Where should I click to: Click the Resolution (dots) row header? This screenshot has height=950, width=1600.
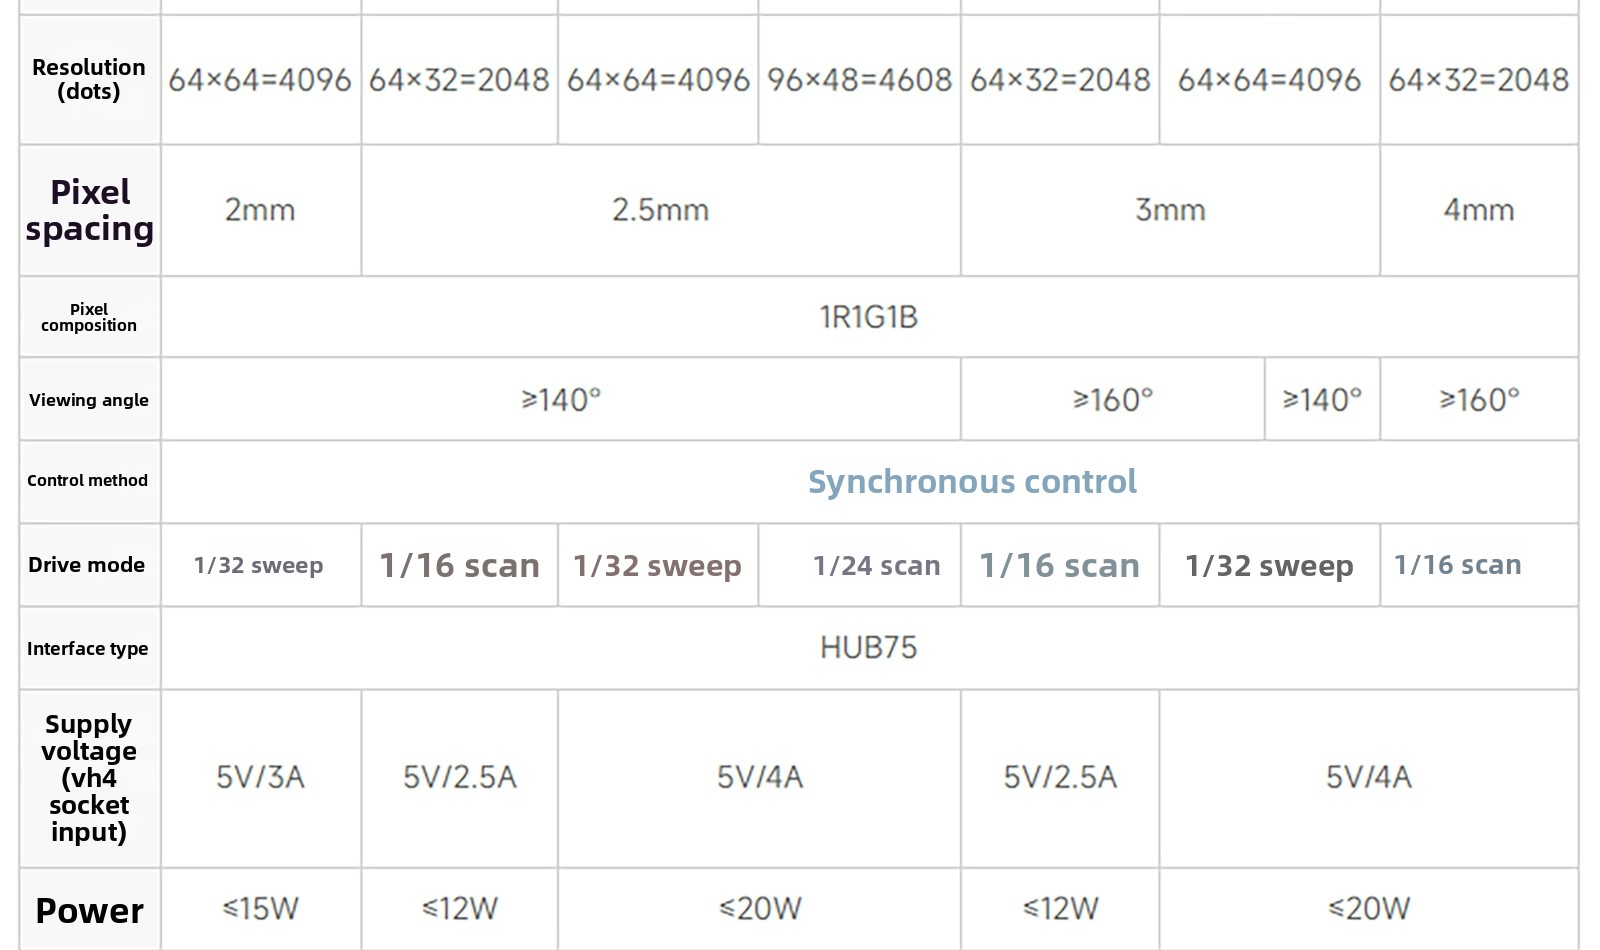pyautogui.click(x=89, y=79)
